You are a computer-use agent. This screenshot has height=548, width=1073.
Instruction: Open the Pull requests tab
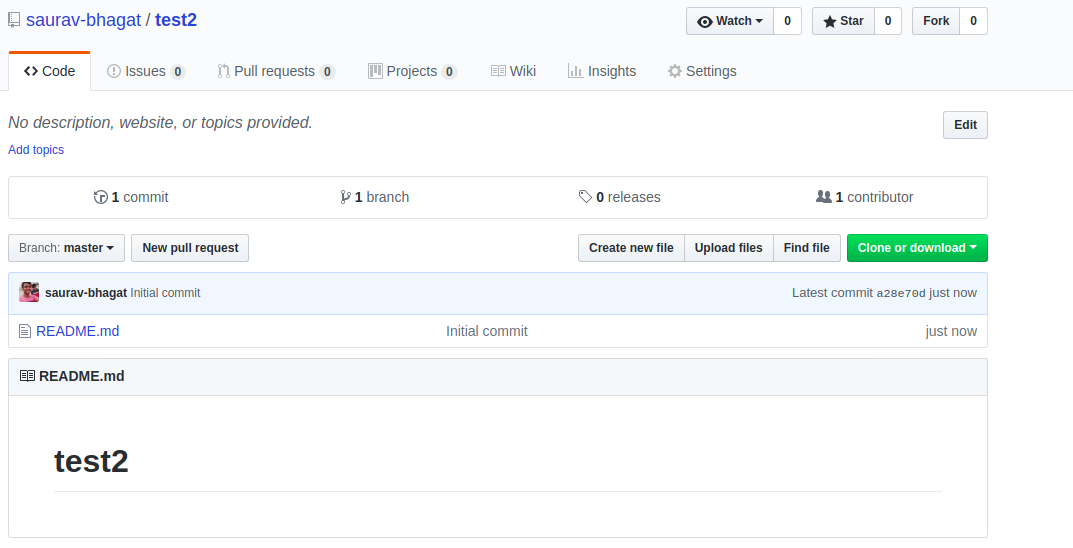click(276, 71)
